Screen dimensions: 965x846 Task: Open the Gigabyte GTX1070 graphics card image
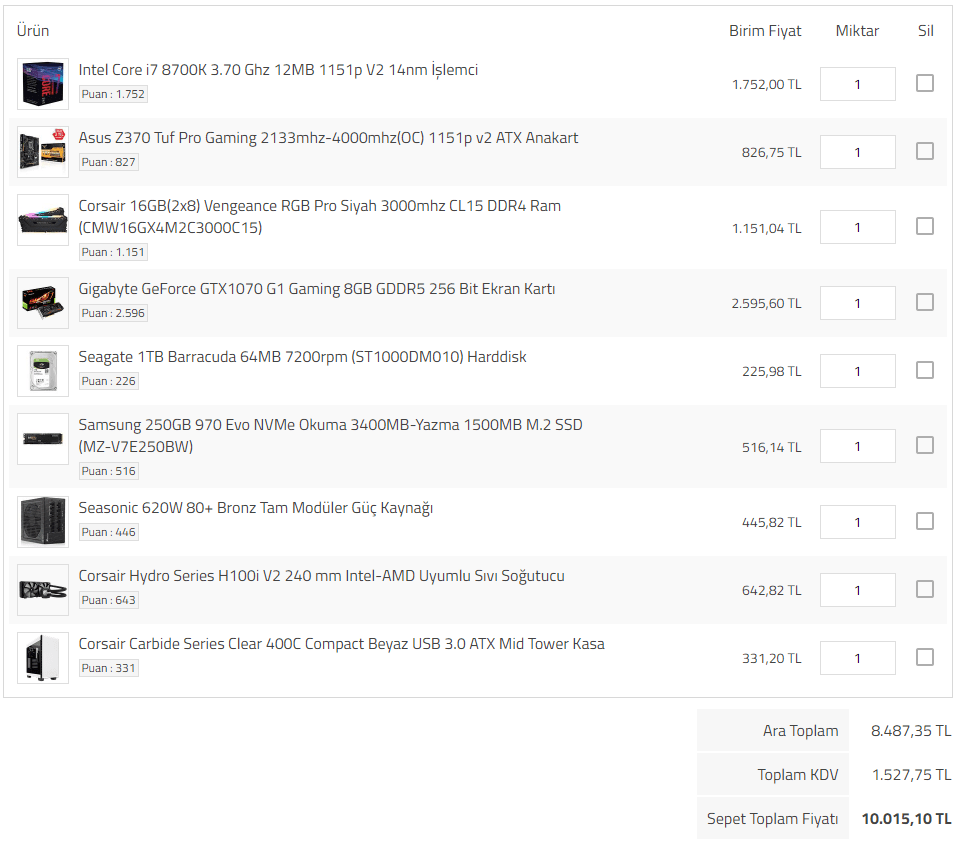click(43, 303)
